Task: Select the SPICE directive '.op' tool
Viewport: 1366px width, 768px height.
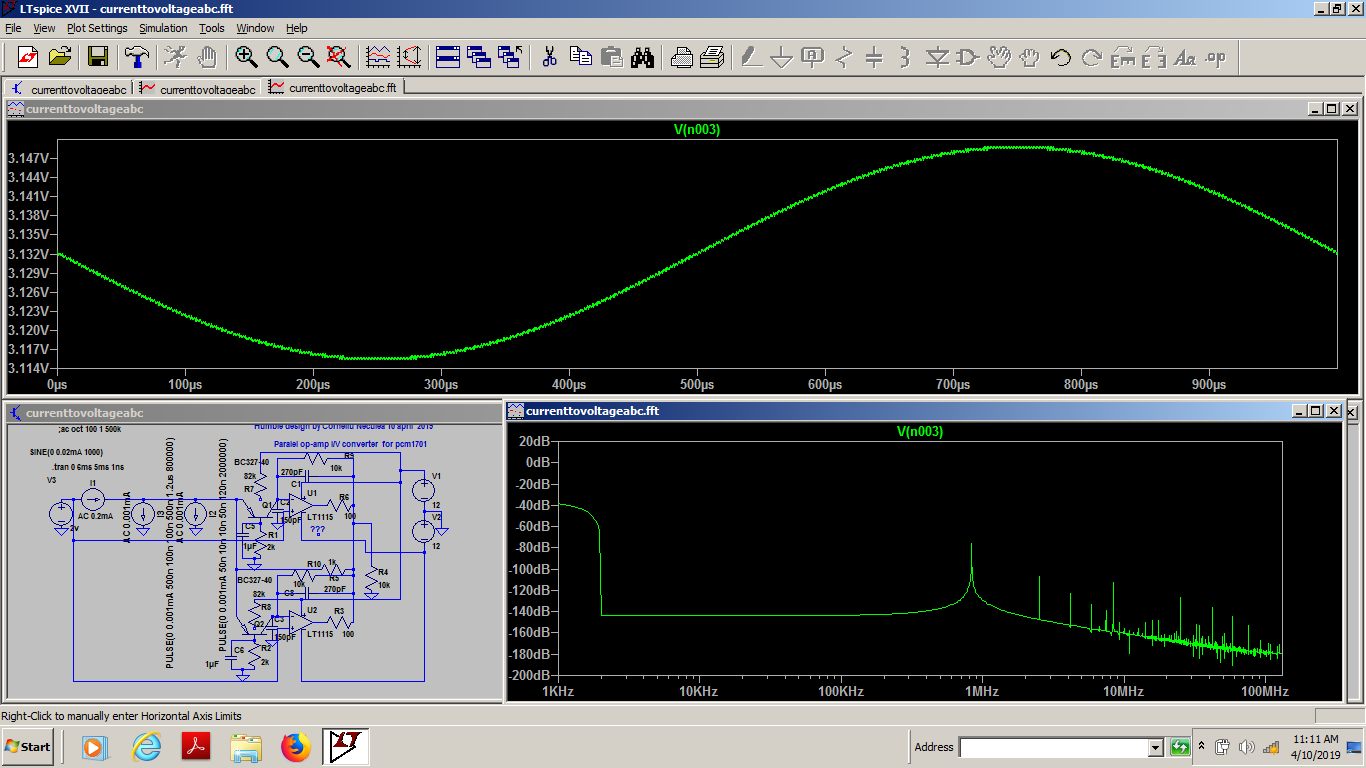Action: pyautogui.click(x=1216, y=57)
